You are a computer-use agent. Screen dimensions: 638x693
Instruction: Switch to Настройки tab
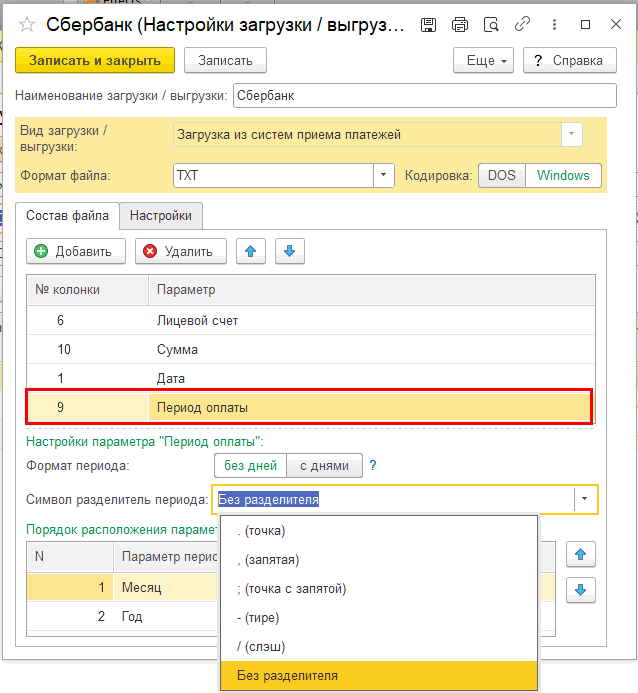(161, 216)
